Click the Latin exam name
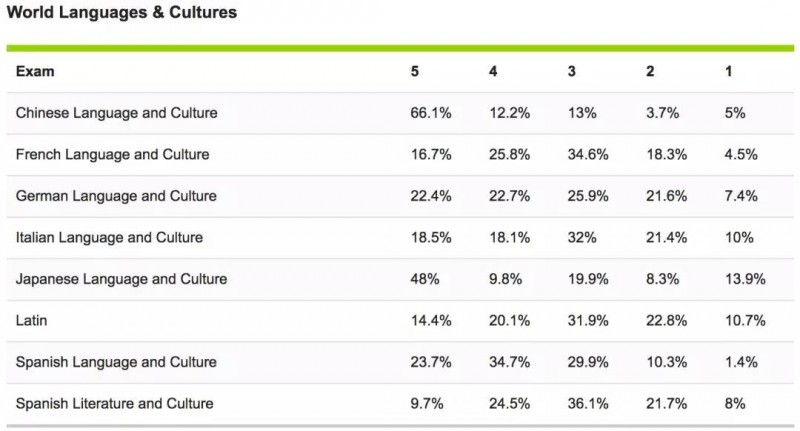Image resolution: width=800 pixels, height=431 pixels. pyautogui.click(x=31, y=320)
